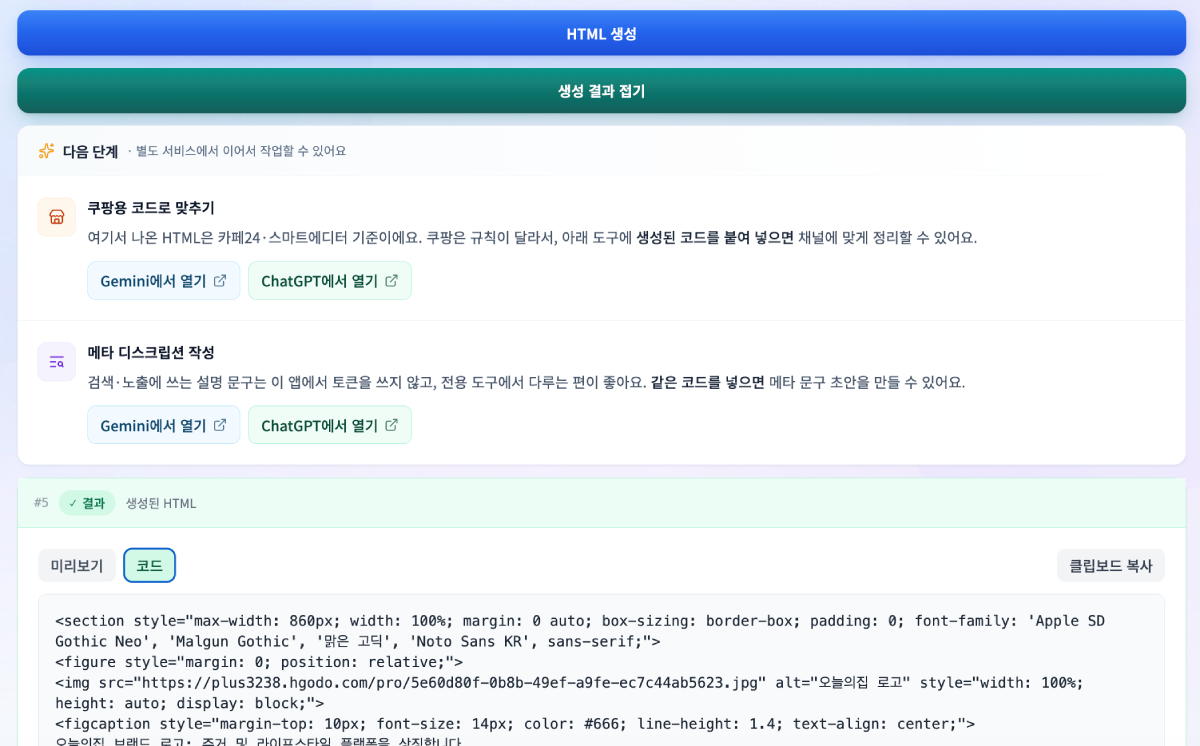Viewport: 1200px width, 746px height.
Task: Click the 쿠팡용 코드로 맞추기 heading
Action: pyautogui.click(x=151, y=208)
